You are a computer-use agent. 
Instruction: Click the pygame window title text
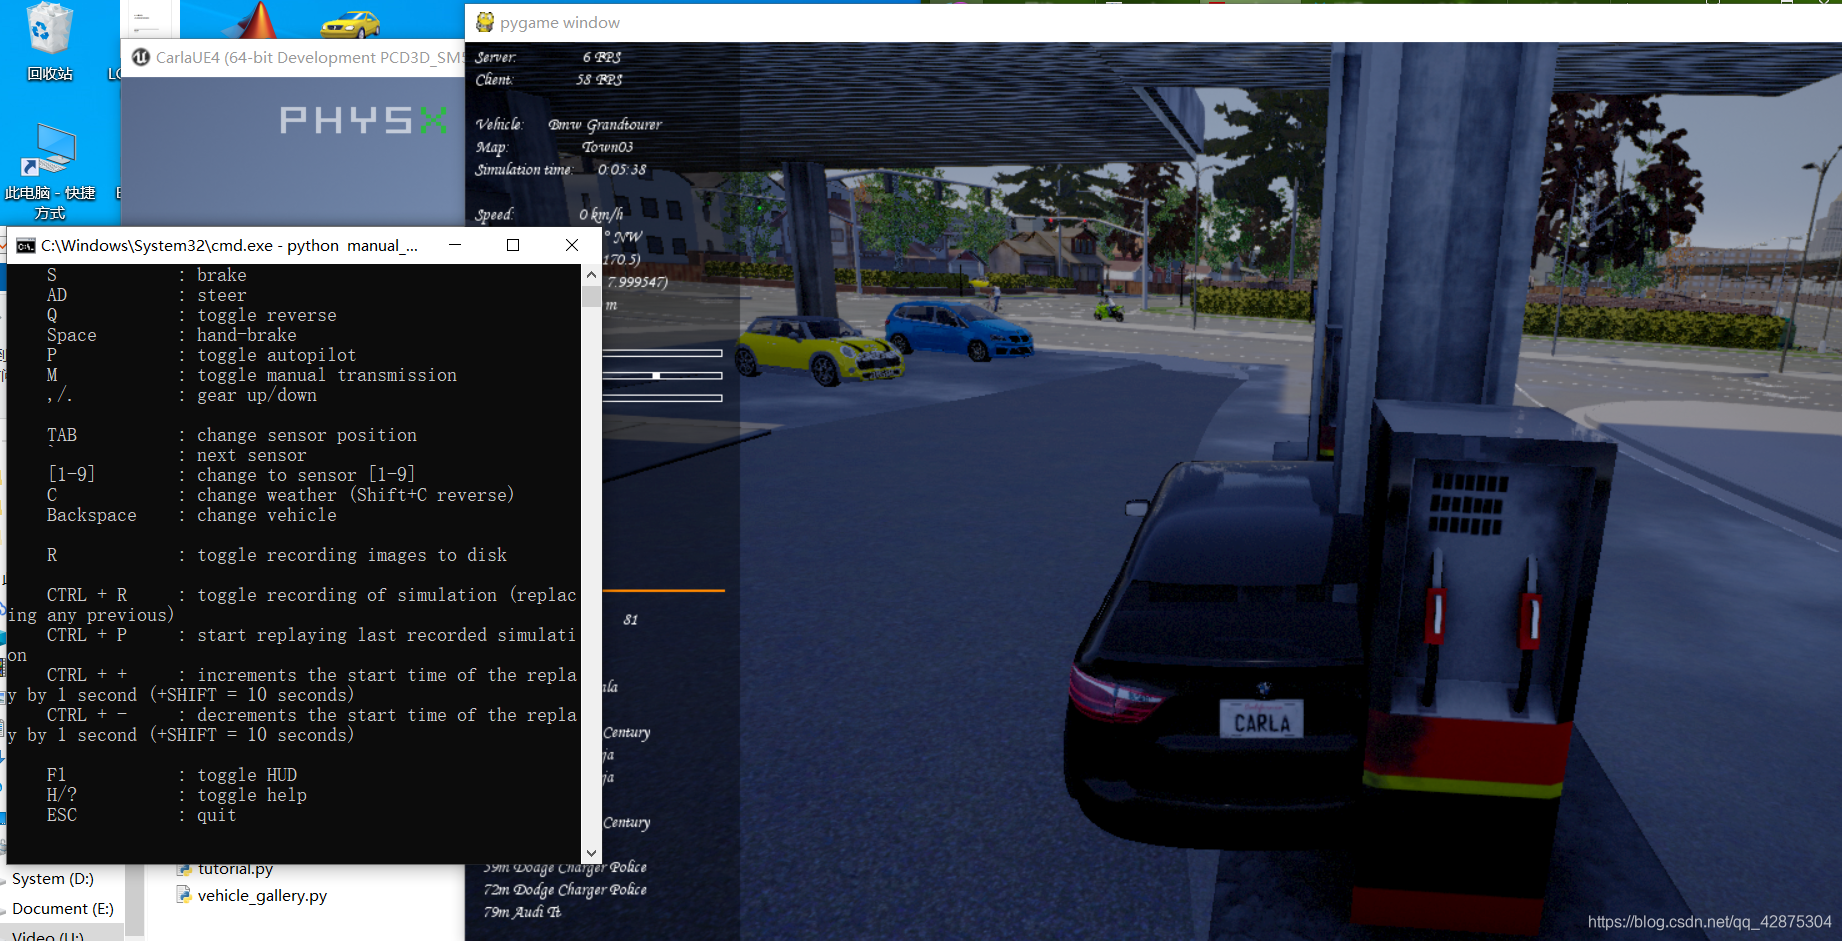pos(560,23)
